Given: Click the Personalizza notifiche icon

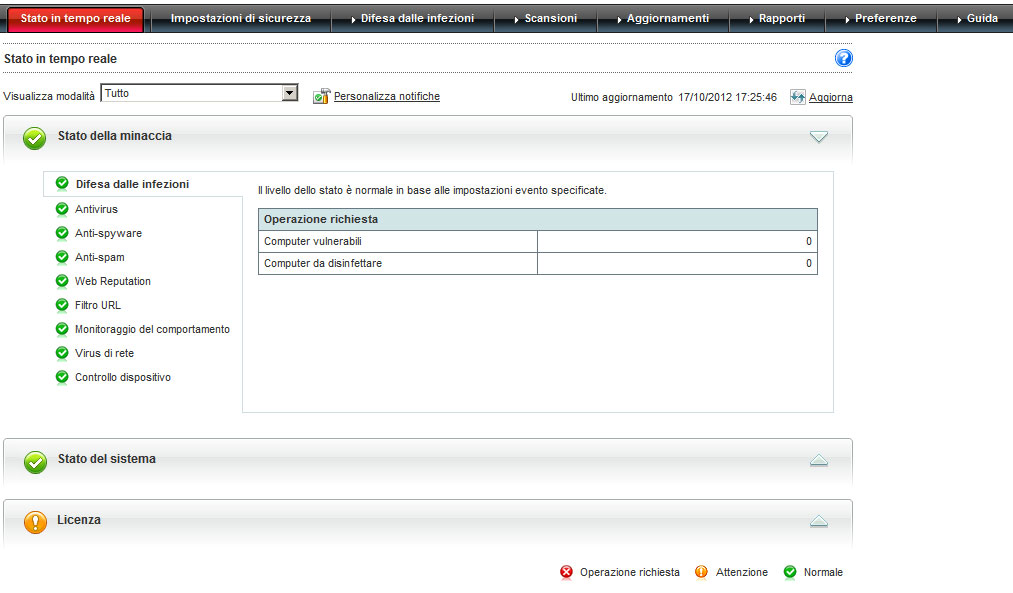Looking at the screenshot, I should click(x=321, y=96).
